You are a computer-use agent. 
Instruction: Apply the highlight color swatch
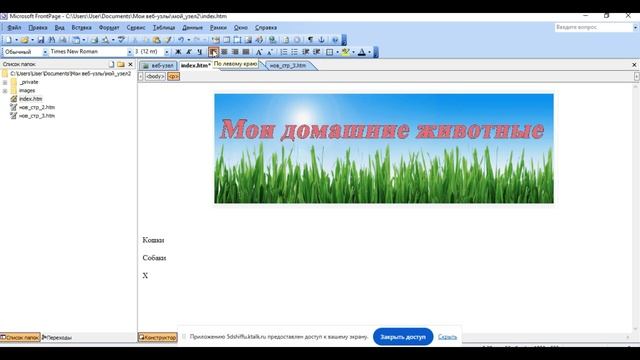pyautogui.click(x=346, y=52)
